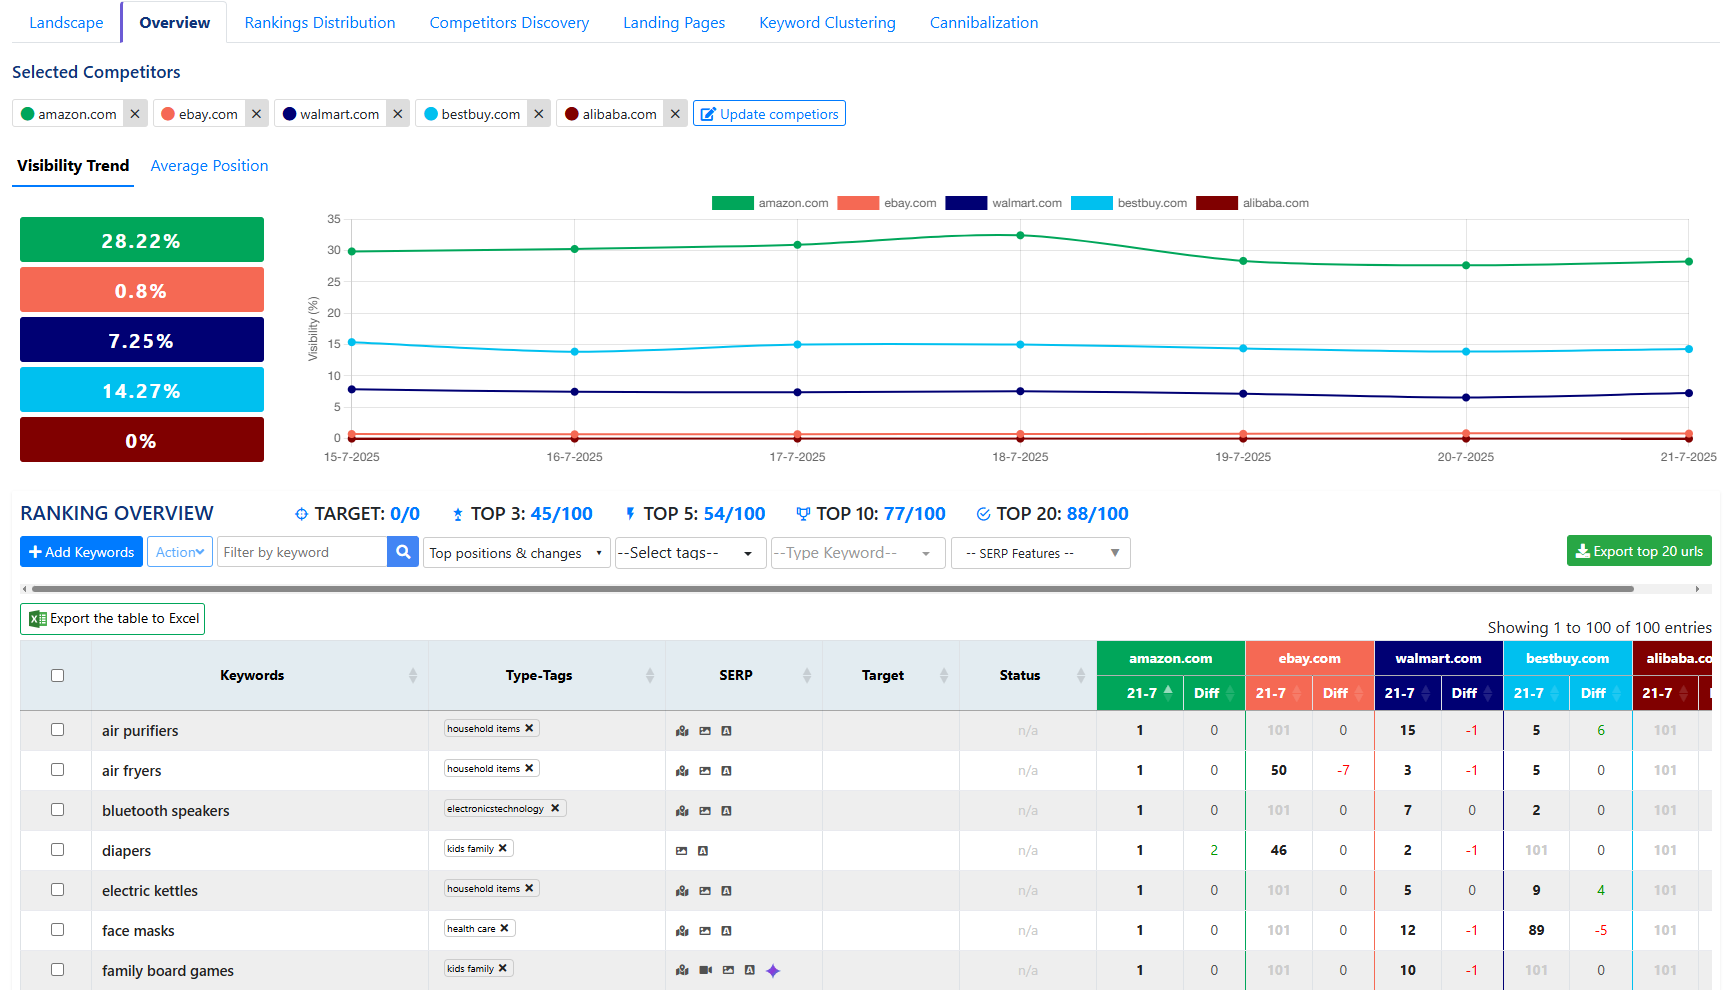The height and width of the screenshot is (990, 1728).
Task: Remove amazon.com competitor with X icon
Action: 135,114
